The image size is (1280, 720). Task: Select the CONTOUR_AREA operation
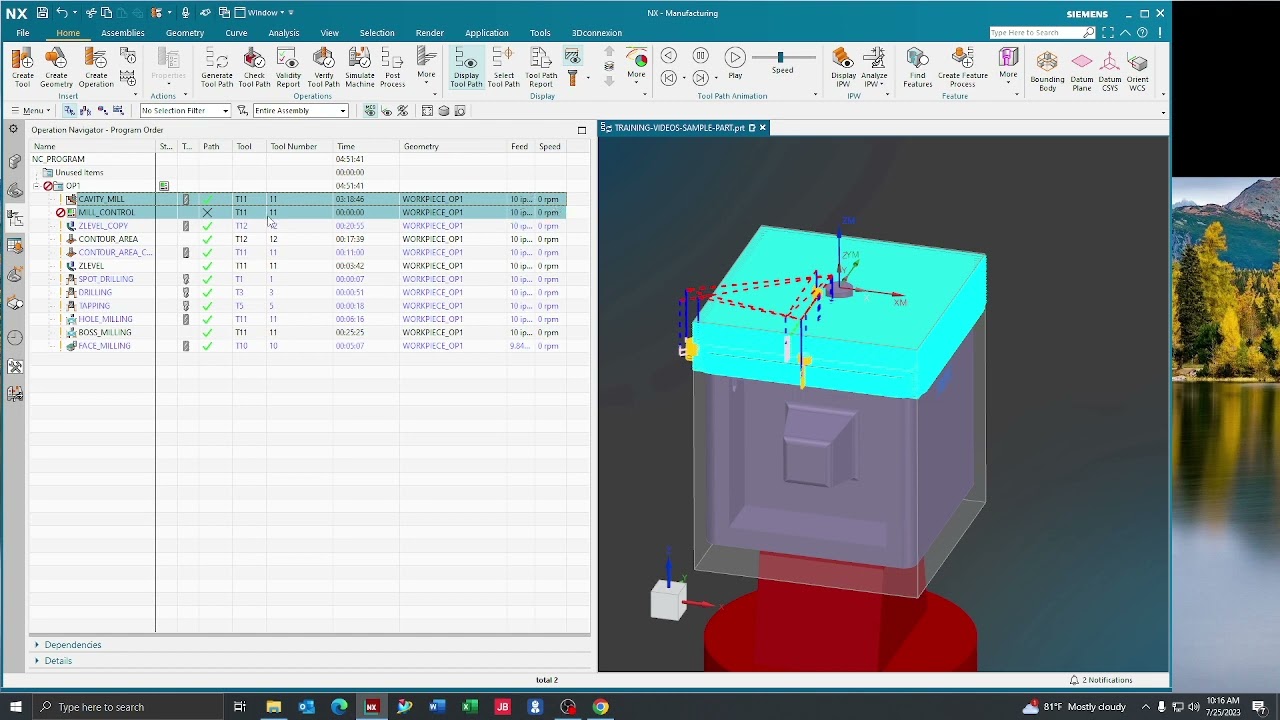pos(108,239)
